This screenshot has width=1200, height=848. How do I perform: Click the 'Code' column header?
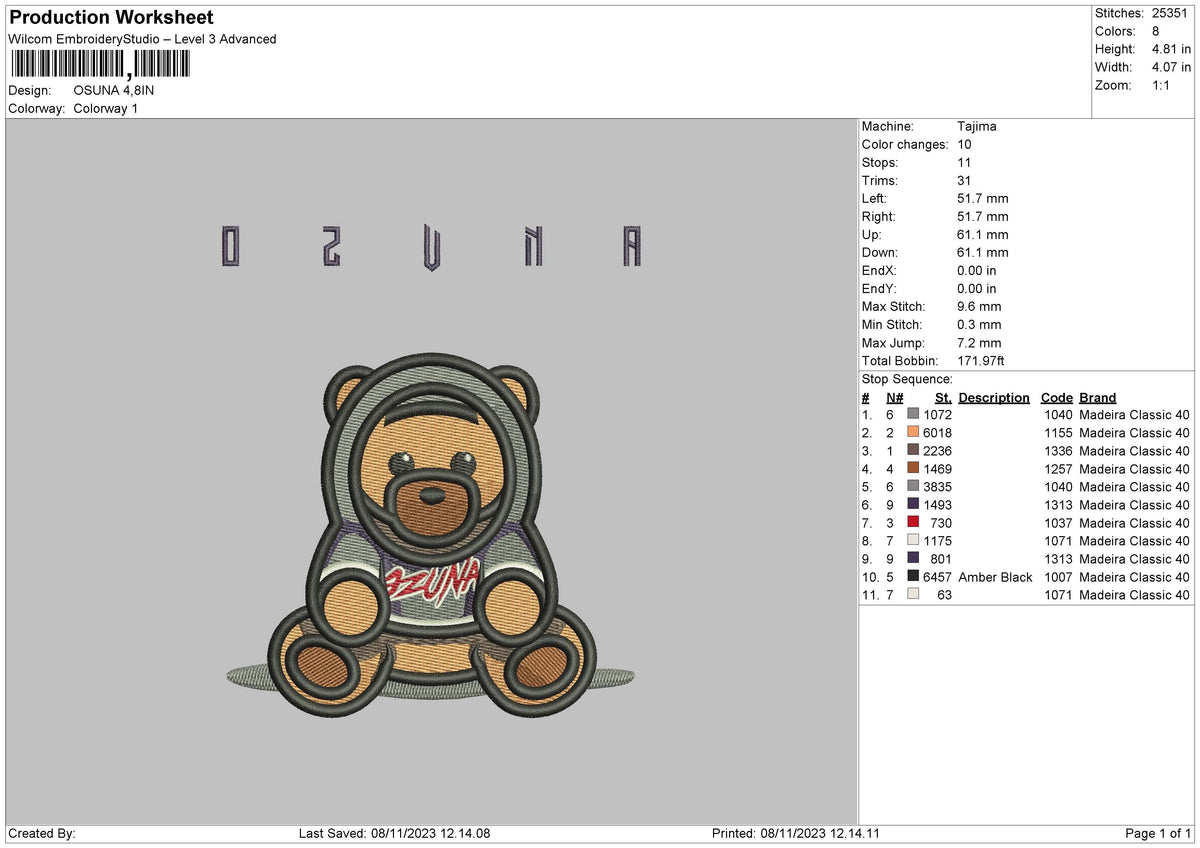point(1056,397)
